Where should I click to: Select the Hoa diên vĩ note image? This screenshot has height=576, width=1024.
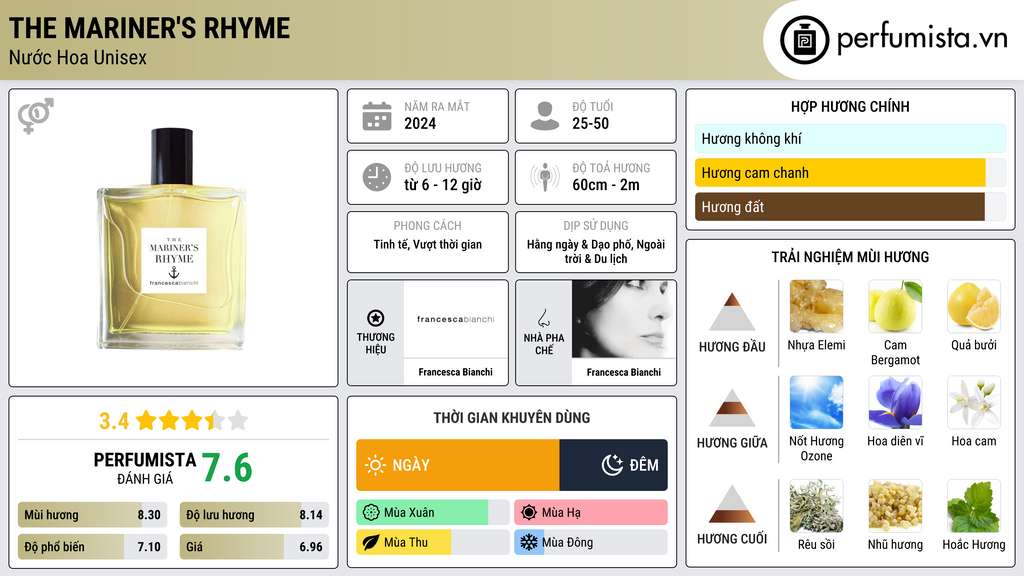[x=895, y=402]
